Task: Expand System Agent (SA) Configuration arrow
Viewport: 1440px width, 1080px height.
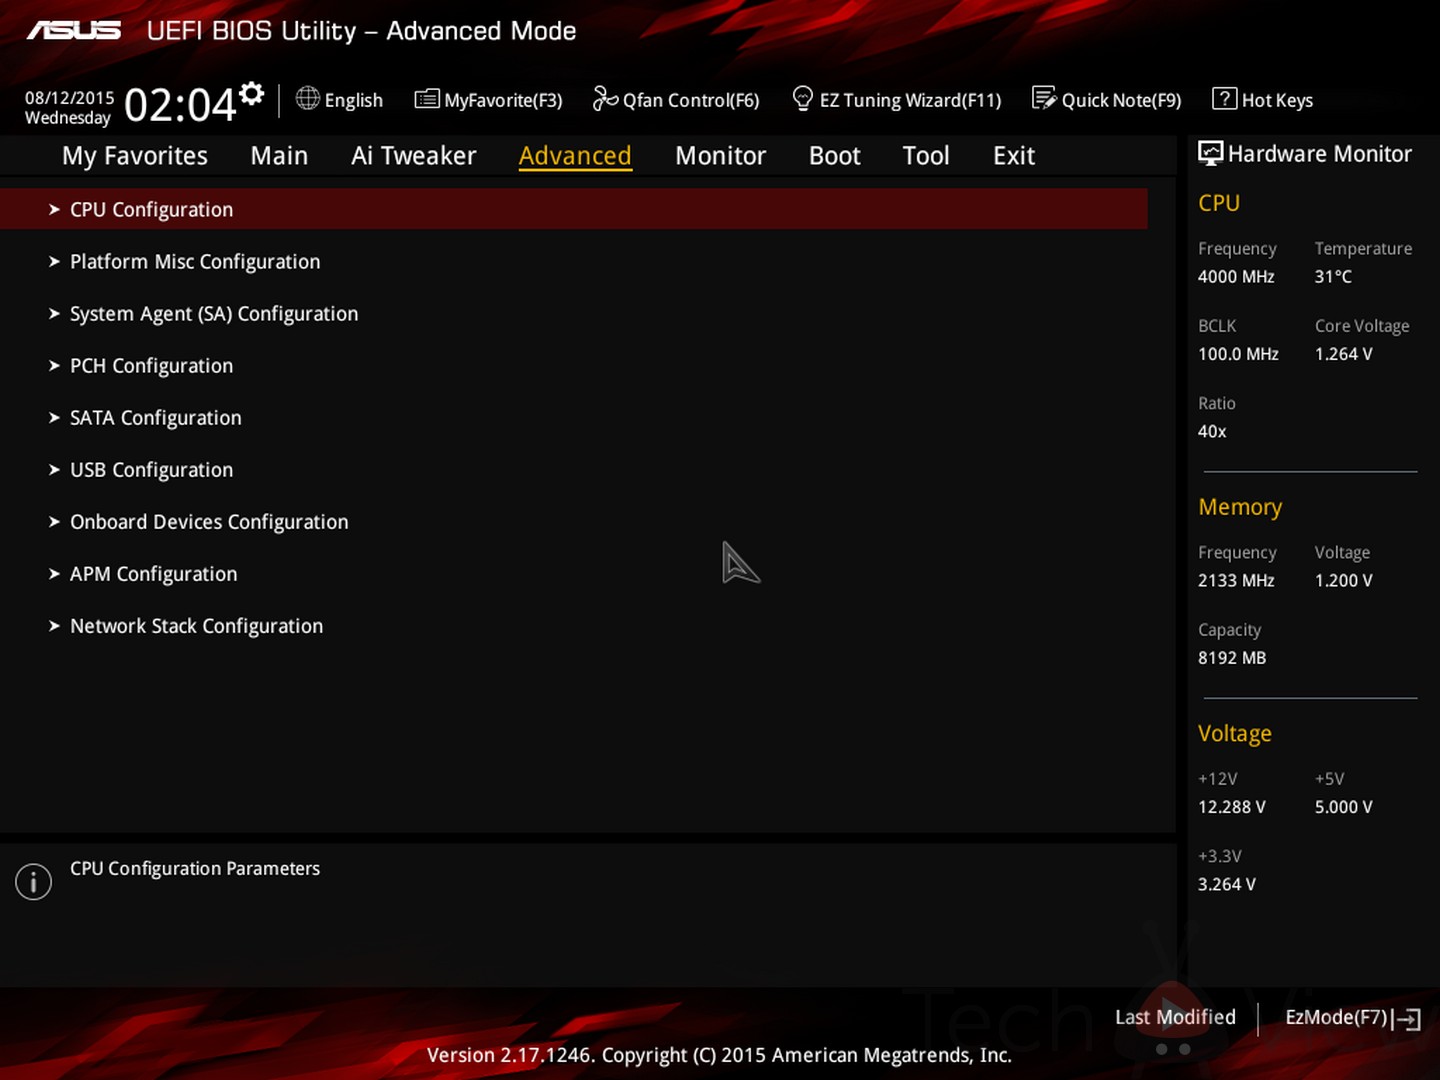Action: [x=54, y=313]
